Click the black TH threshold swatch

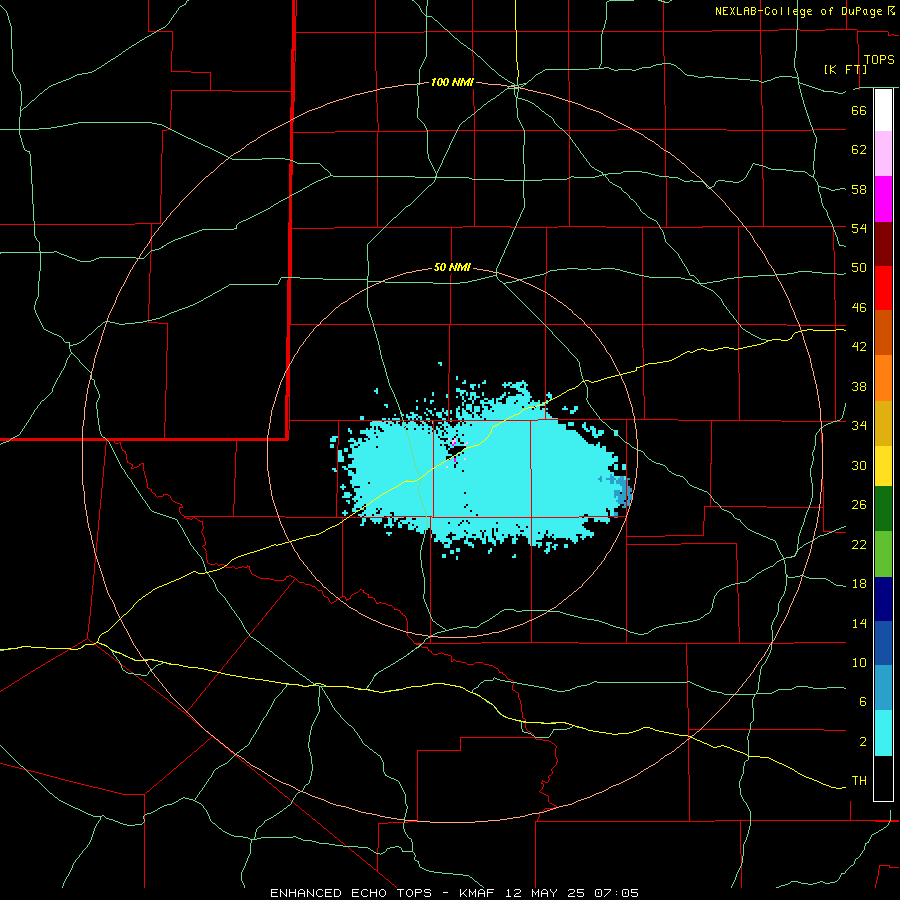pos(883,778)
